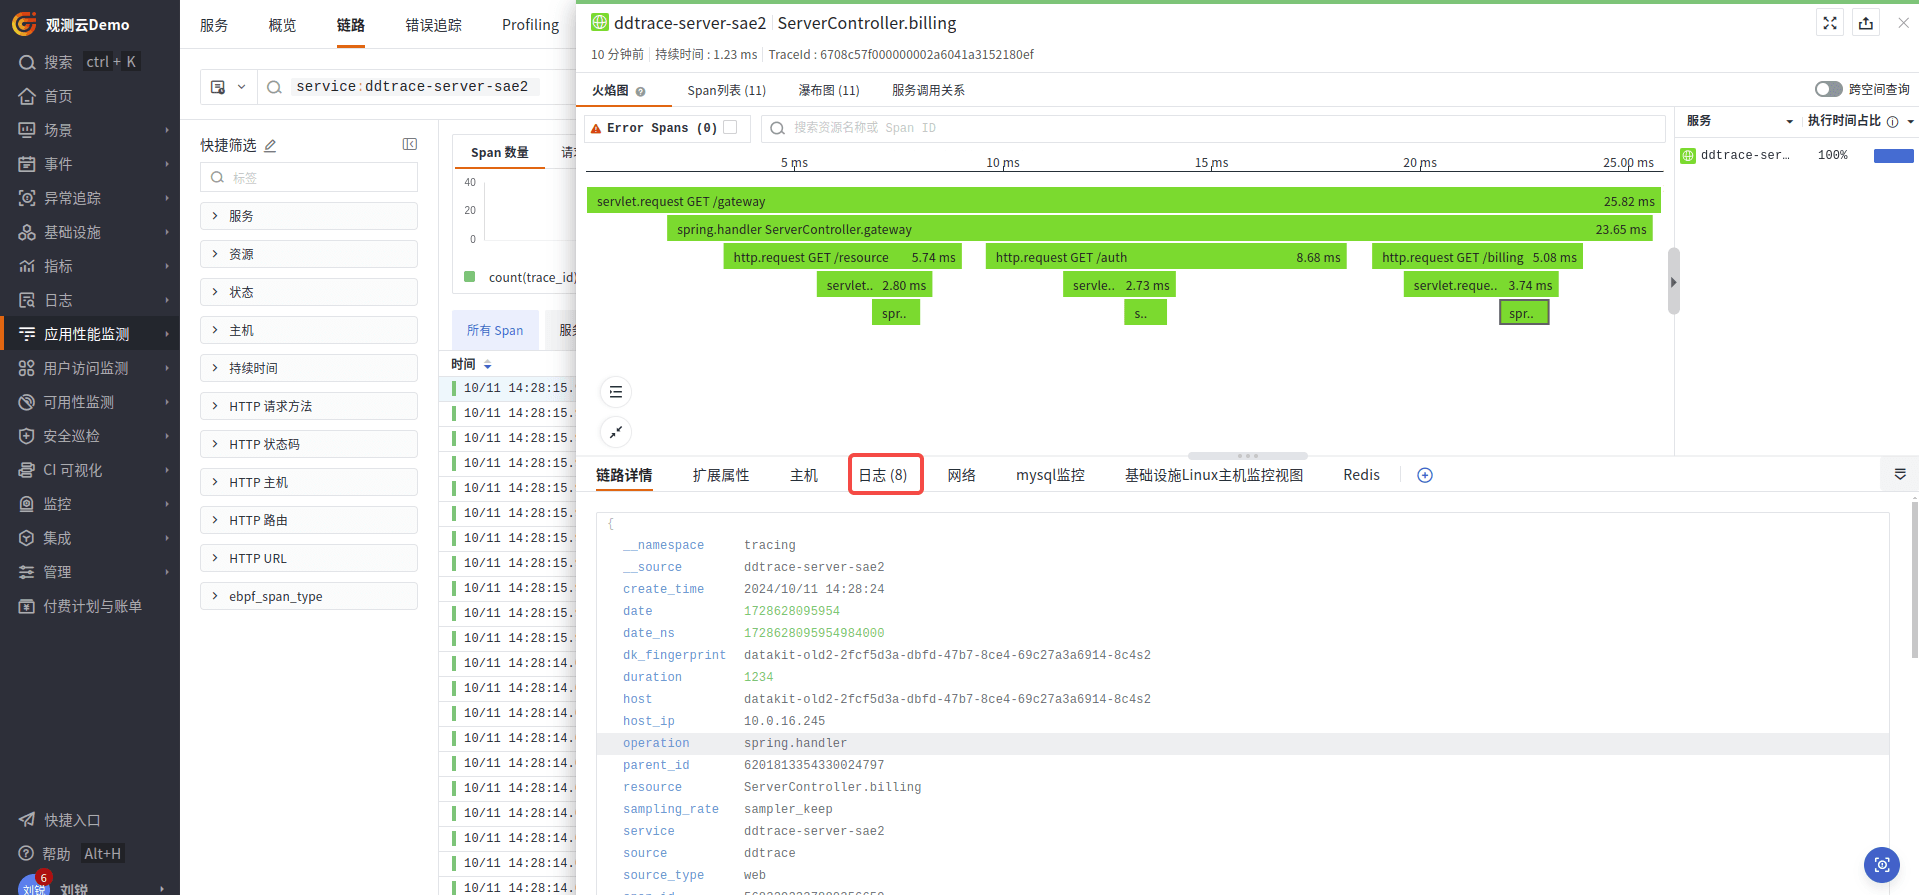Click the floating assistant icon at bottom right
Viewport: 1919px width, 895px height.
point(1882,865)
